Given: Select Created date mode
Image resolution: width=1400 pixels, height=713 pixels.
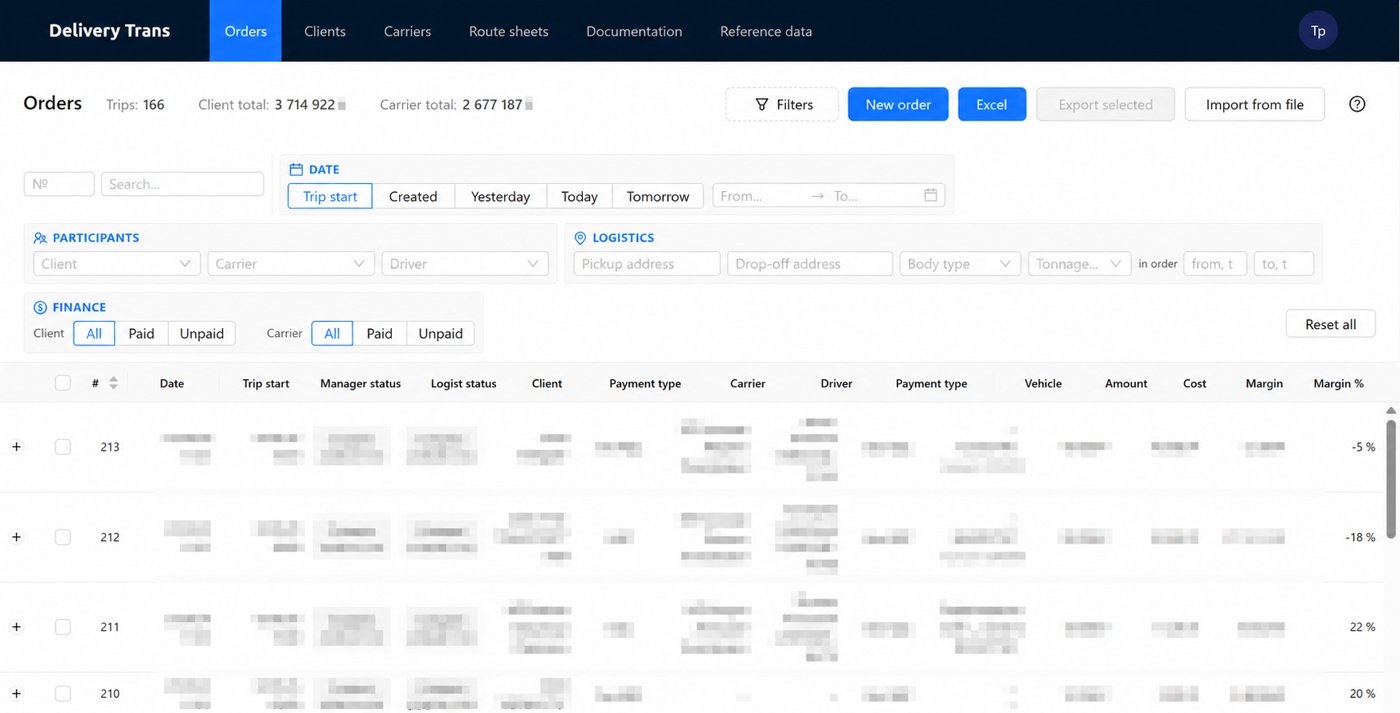Looking at the screenshot, I should coord(413,196).
